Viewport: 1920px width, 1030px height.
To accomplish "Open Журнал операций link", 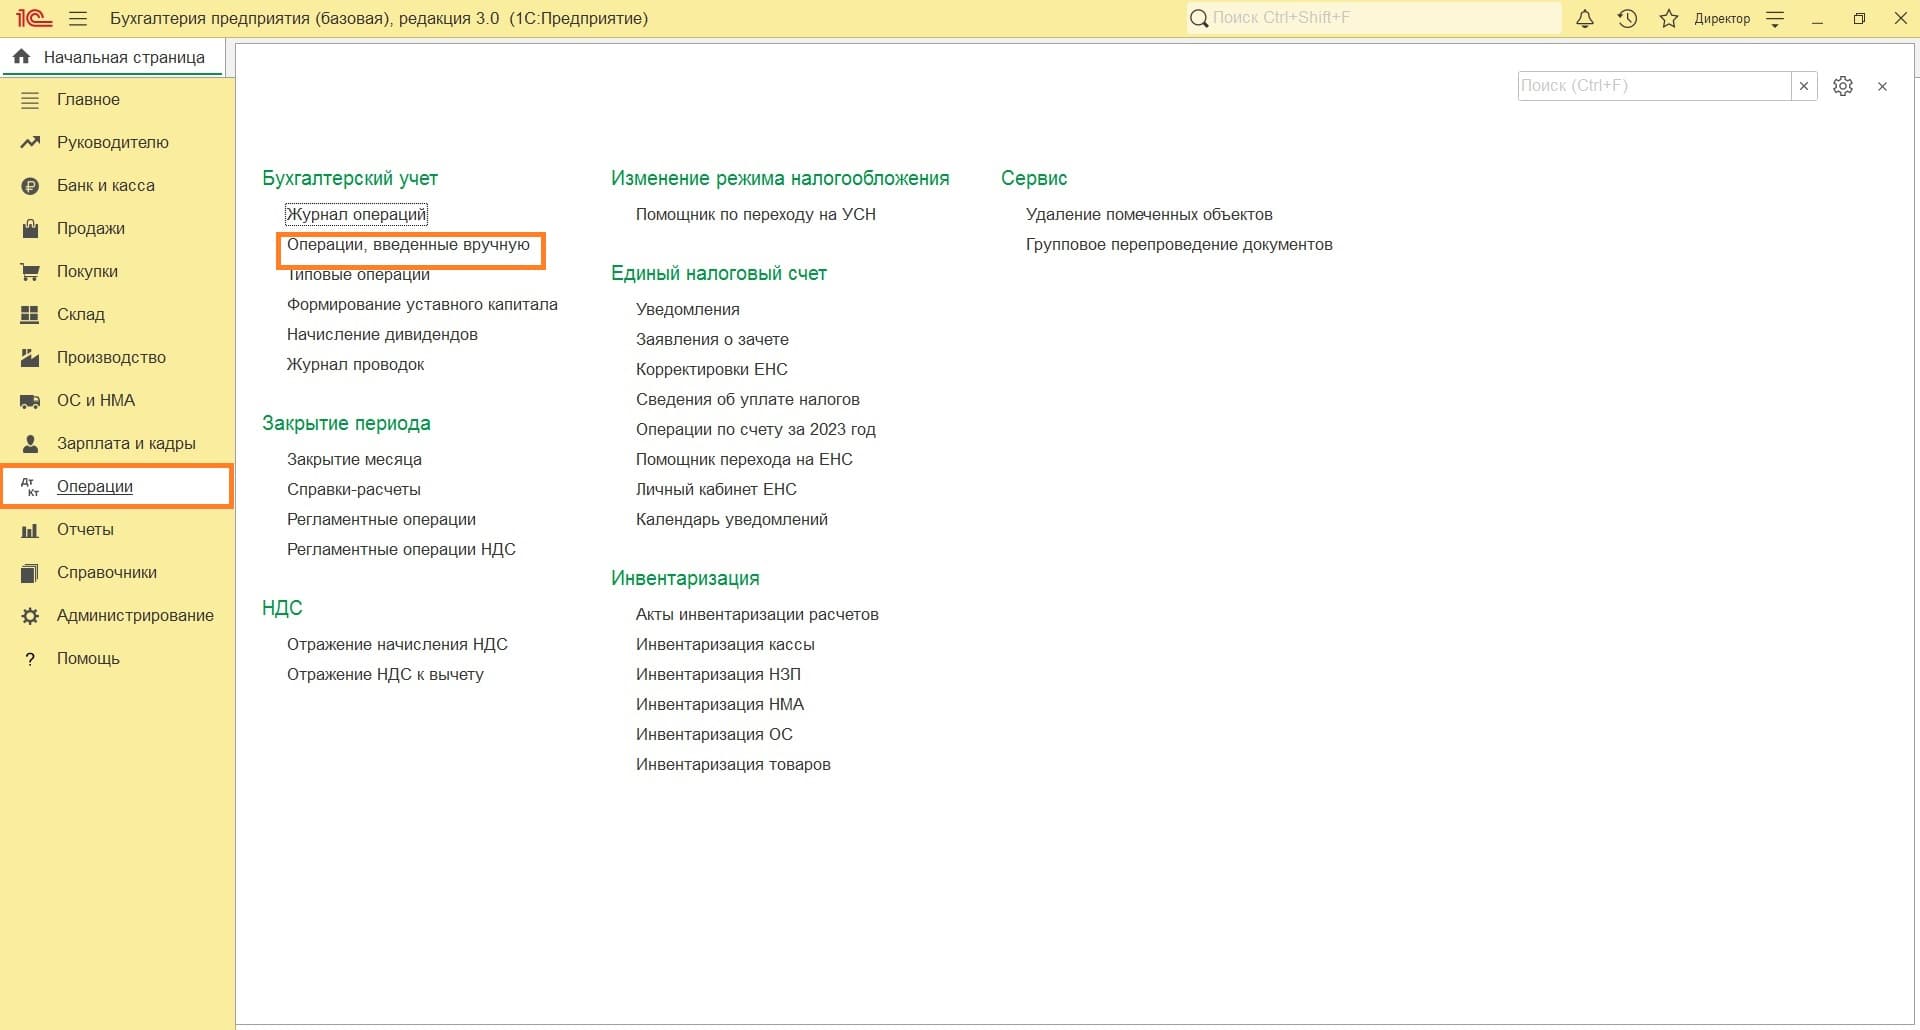I will tap(356, 214).
